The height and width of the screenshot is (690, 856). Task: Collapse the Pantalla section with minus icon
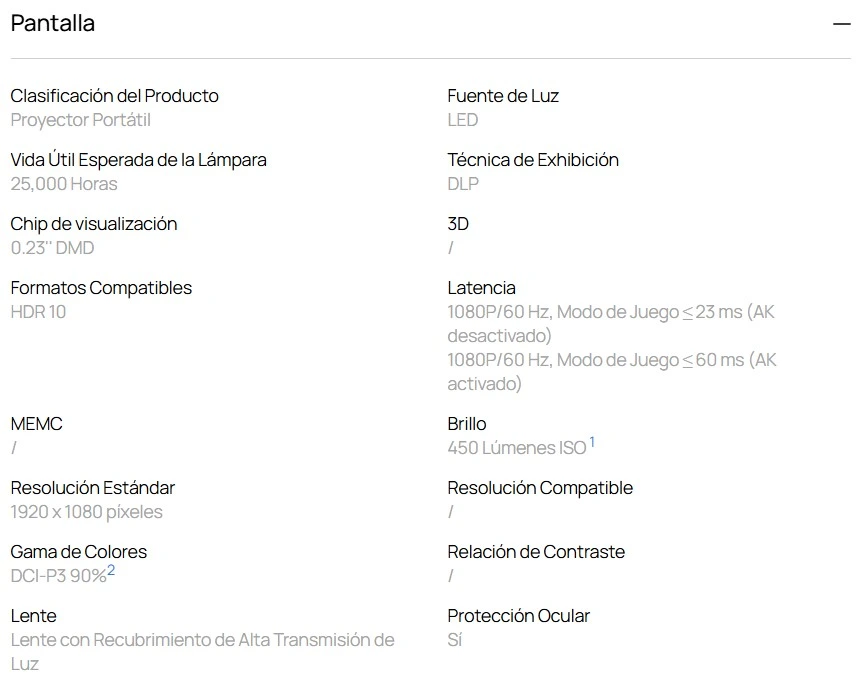841,24
